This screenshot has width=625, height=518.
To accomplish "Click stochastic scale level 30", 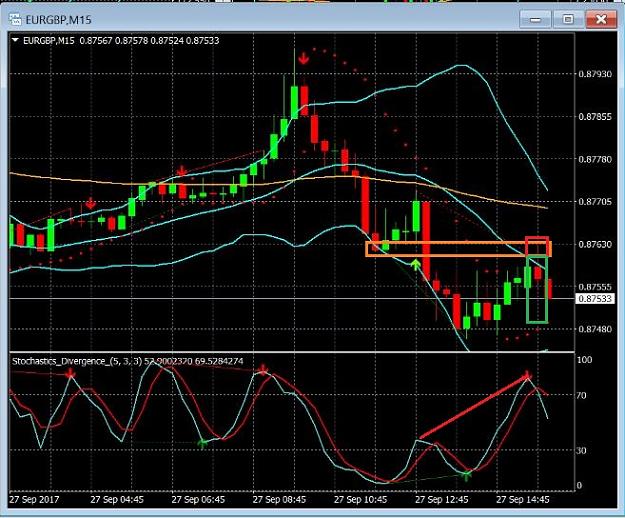I will [582, 450].
